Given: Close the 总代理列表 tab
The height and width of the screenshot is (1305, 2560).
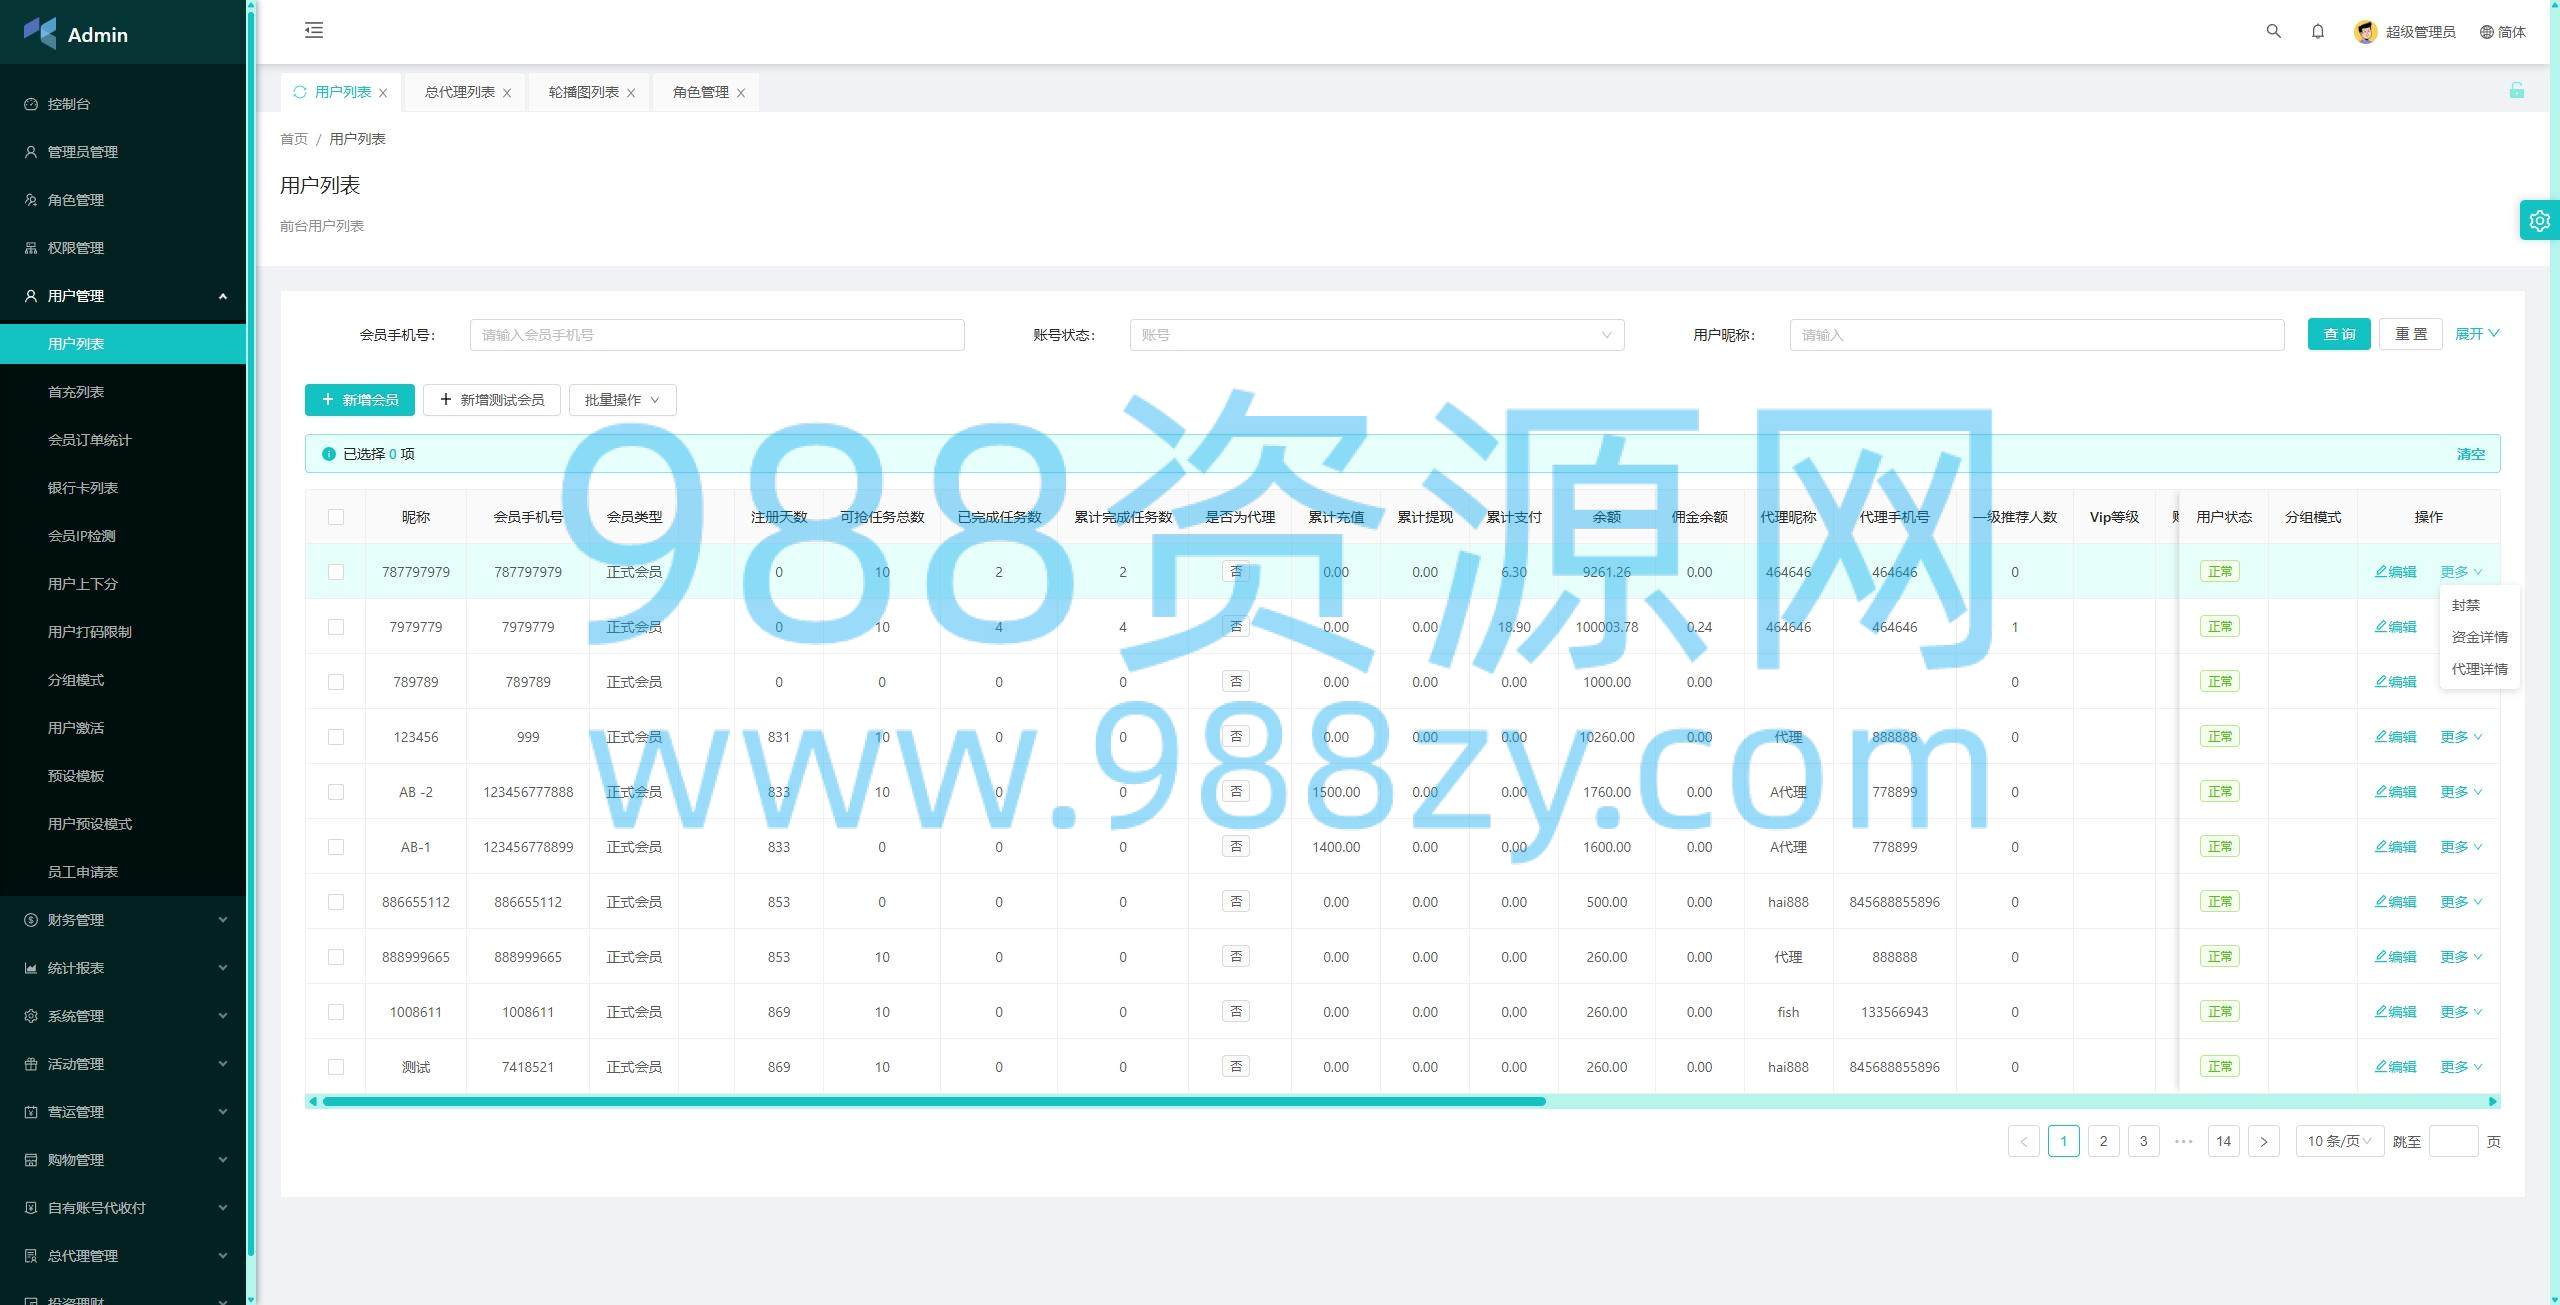Looking at the screenshot, I should coord(507,93).
